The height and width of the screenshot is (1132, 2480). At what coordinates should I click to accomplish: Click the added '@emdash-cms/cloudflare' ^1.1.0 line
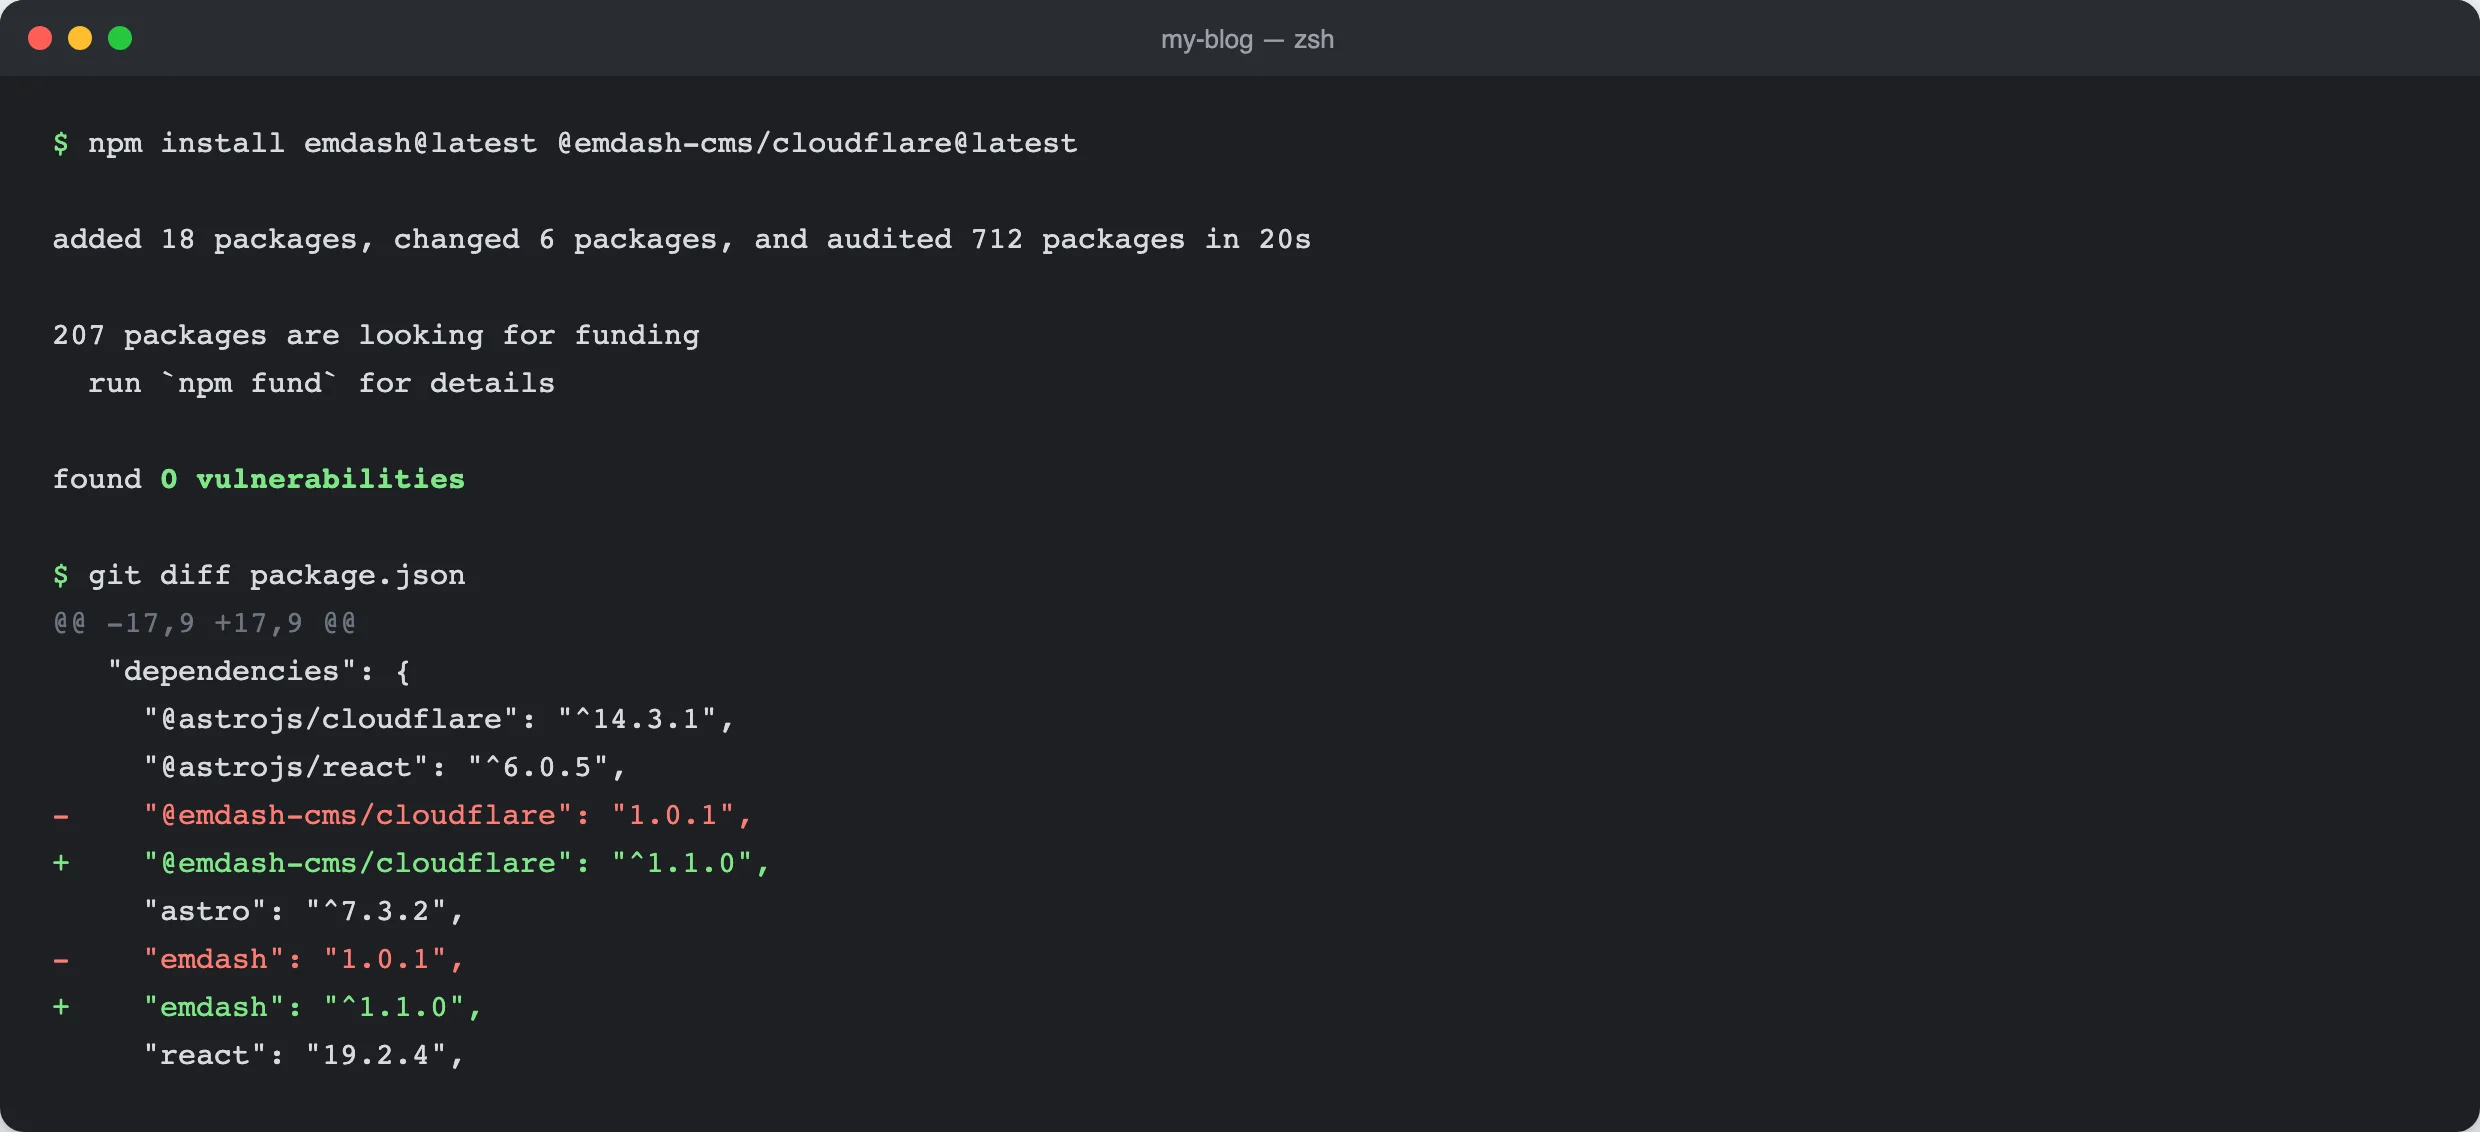pyautogui.click(x=411, y=863)
